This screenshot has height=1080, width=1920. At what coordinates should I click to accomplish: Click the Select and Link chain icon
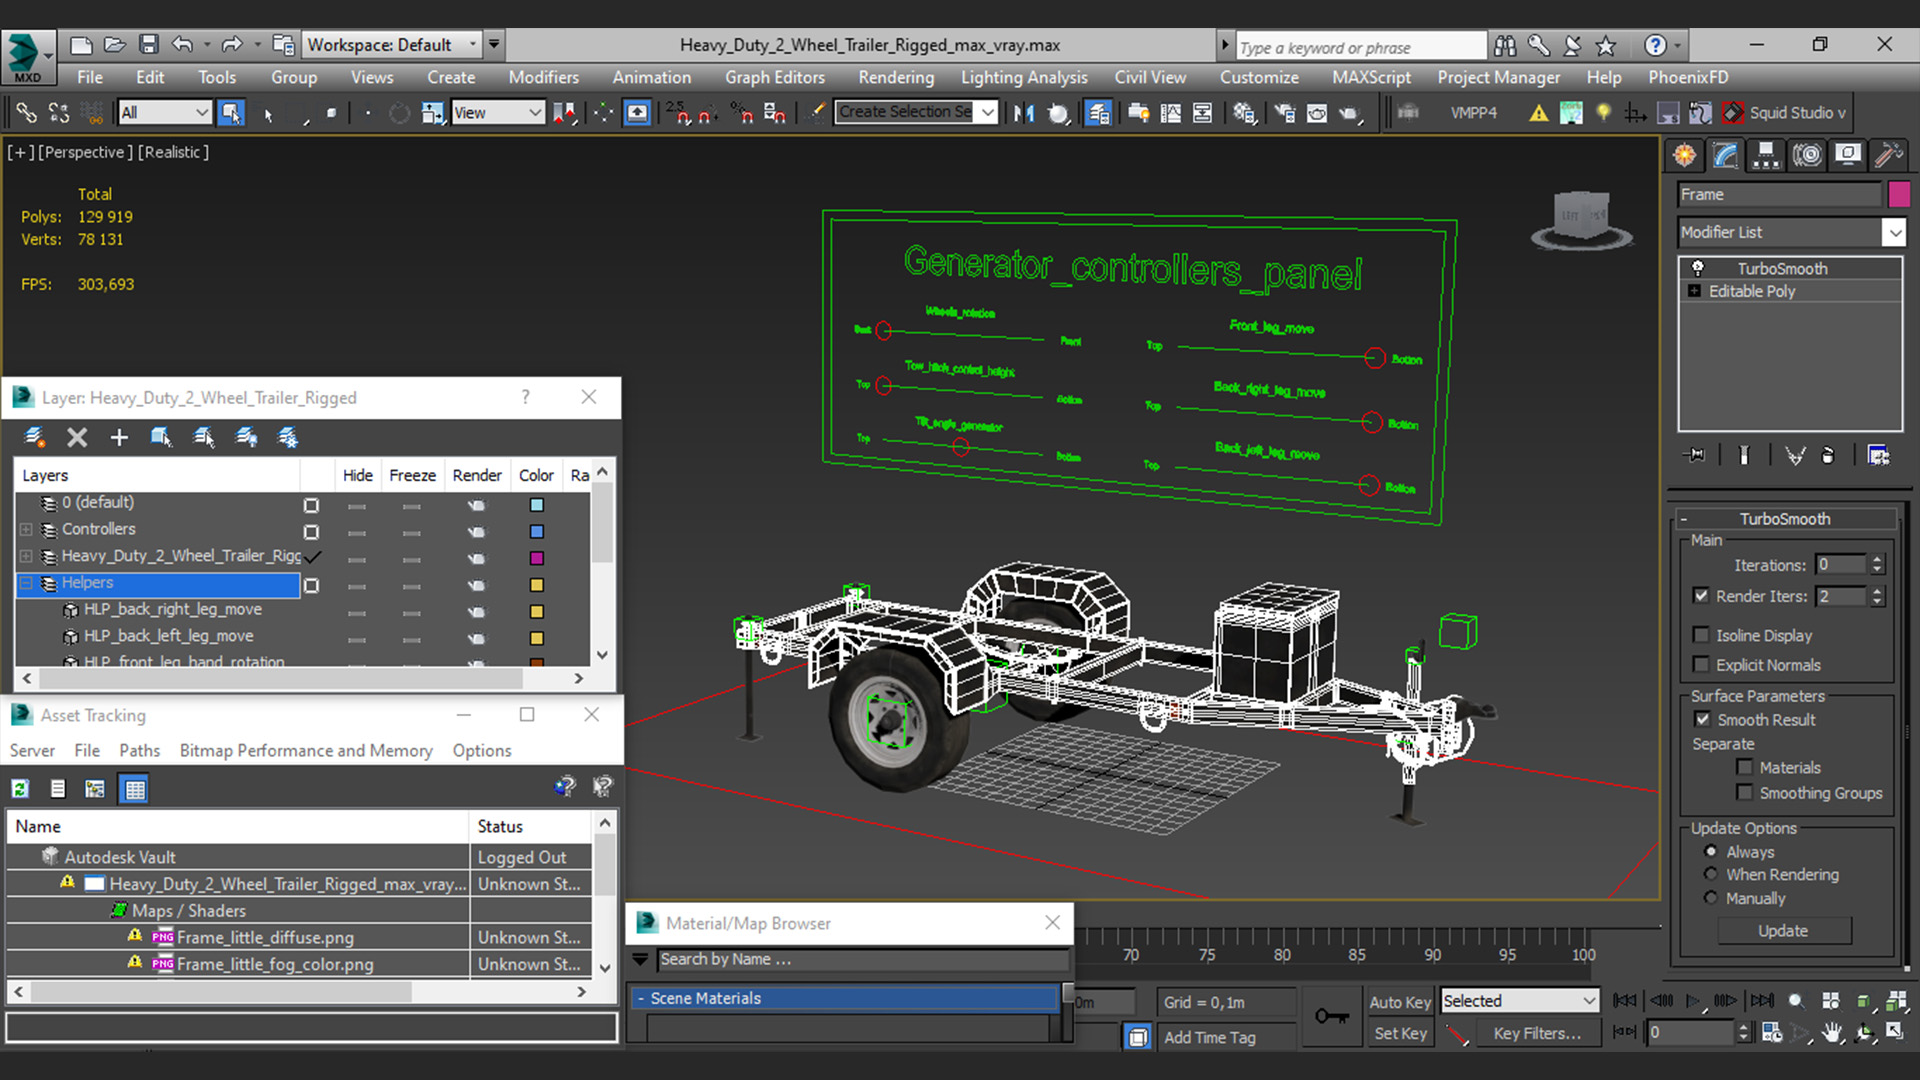click(x=26, y=113)
